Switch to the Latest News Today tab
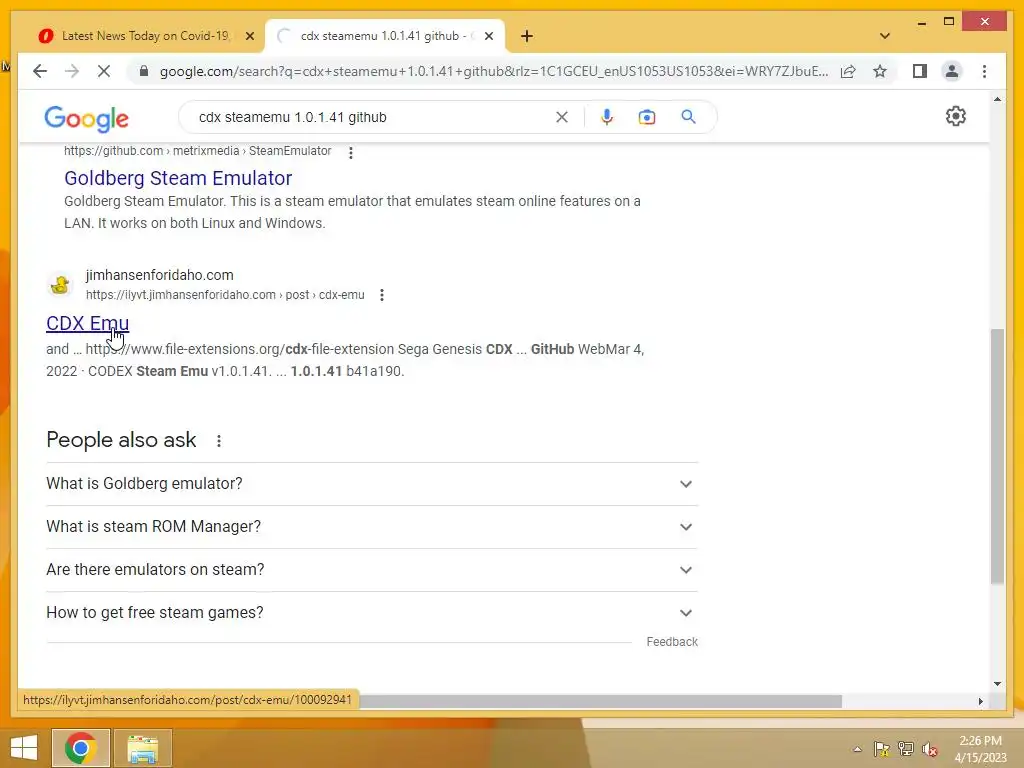This screenshot has height=768, width=1024. click(x=145, y=36)
